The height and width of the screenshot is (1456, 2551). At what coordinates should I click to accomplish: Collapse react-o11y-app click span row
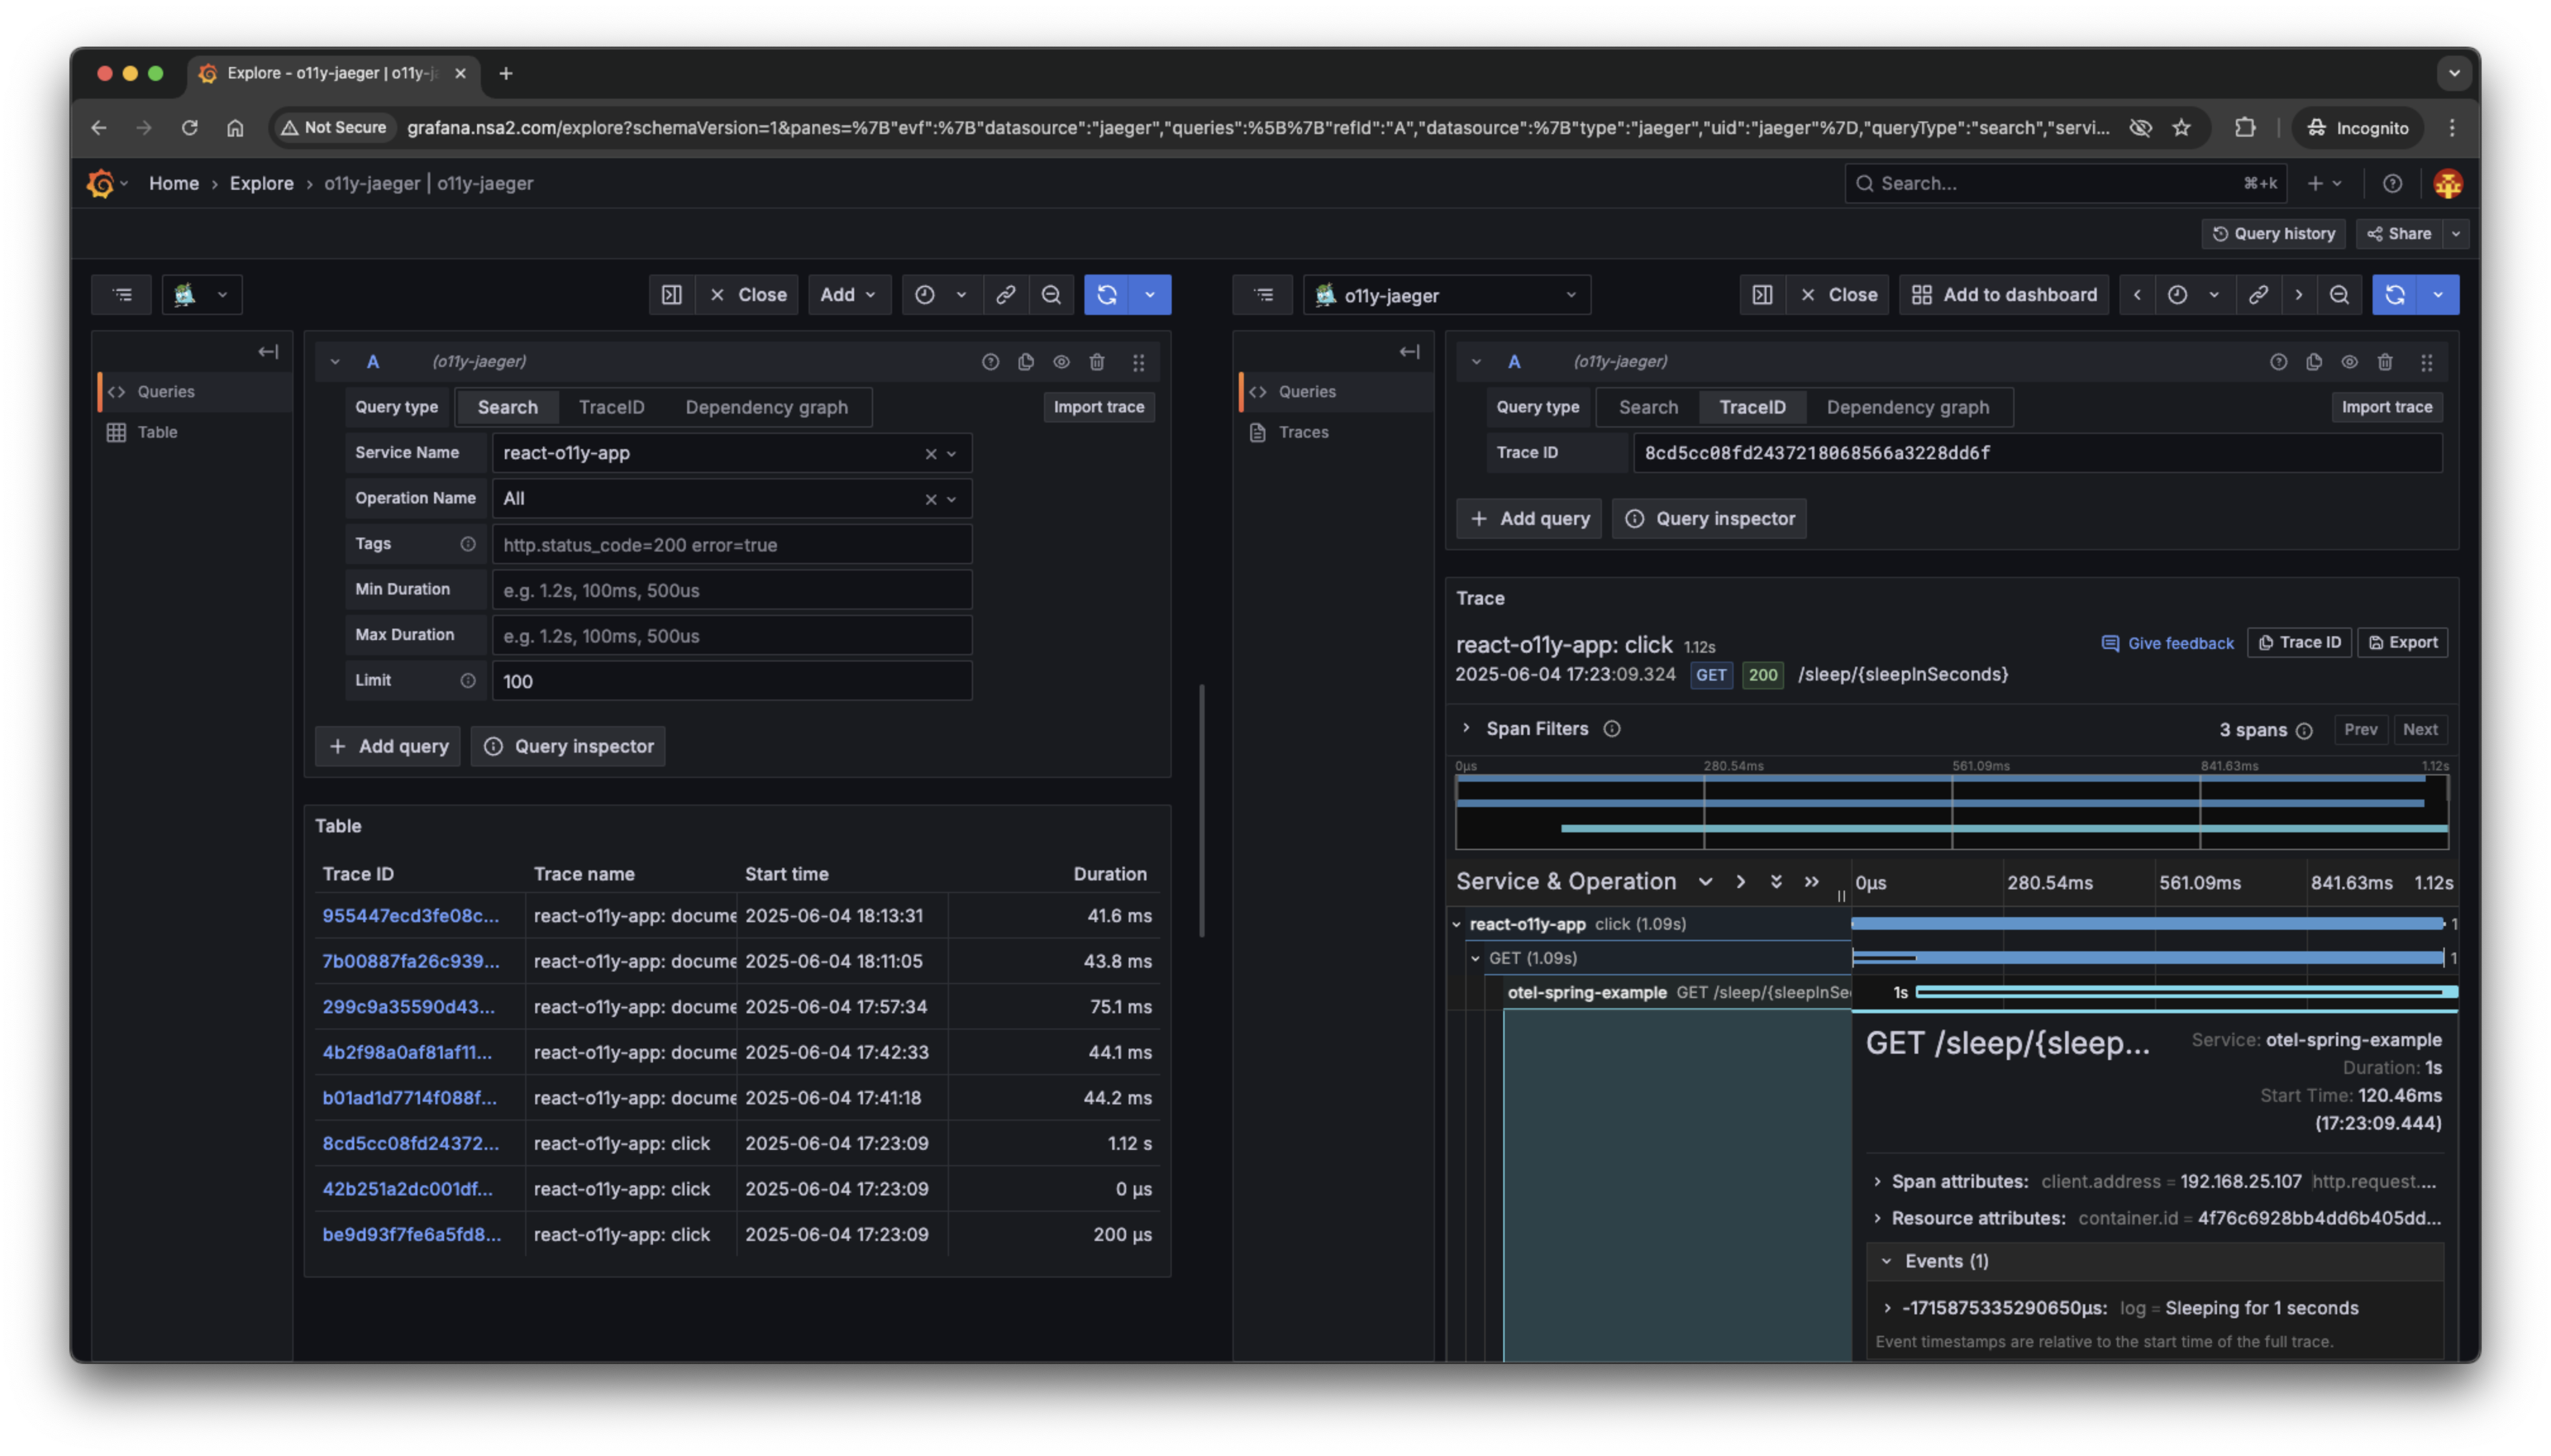(x=1456, y=924)
